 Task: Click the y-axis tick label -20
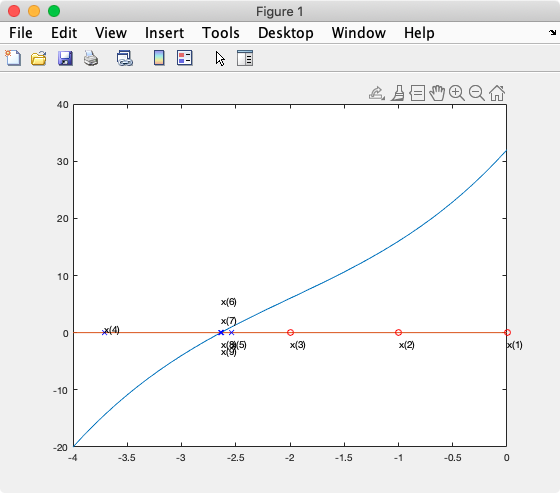click(x=60, y=447)
